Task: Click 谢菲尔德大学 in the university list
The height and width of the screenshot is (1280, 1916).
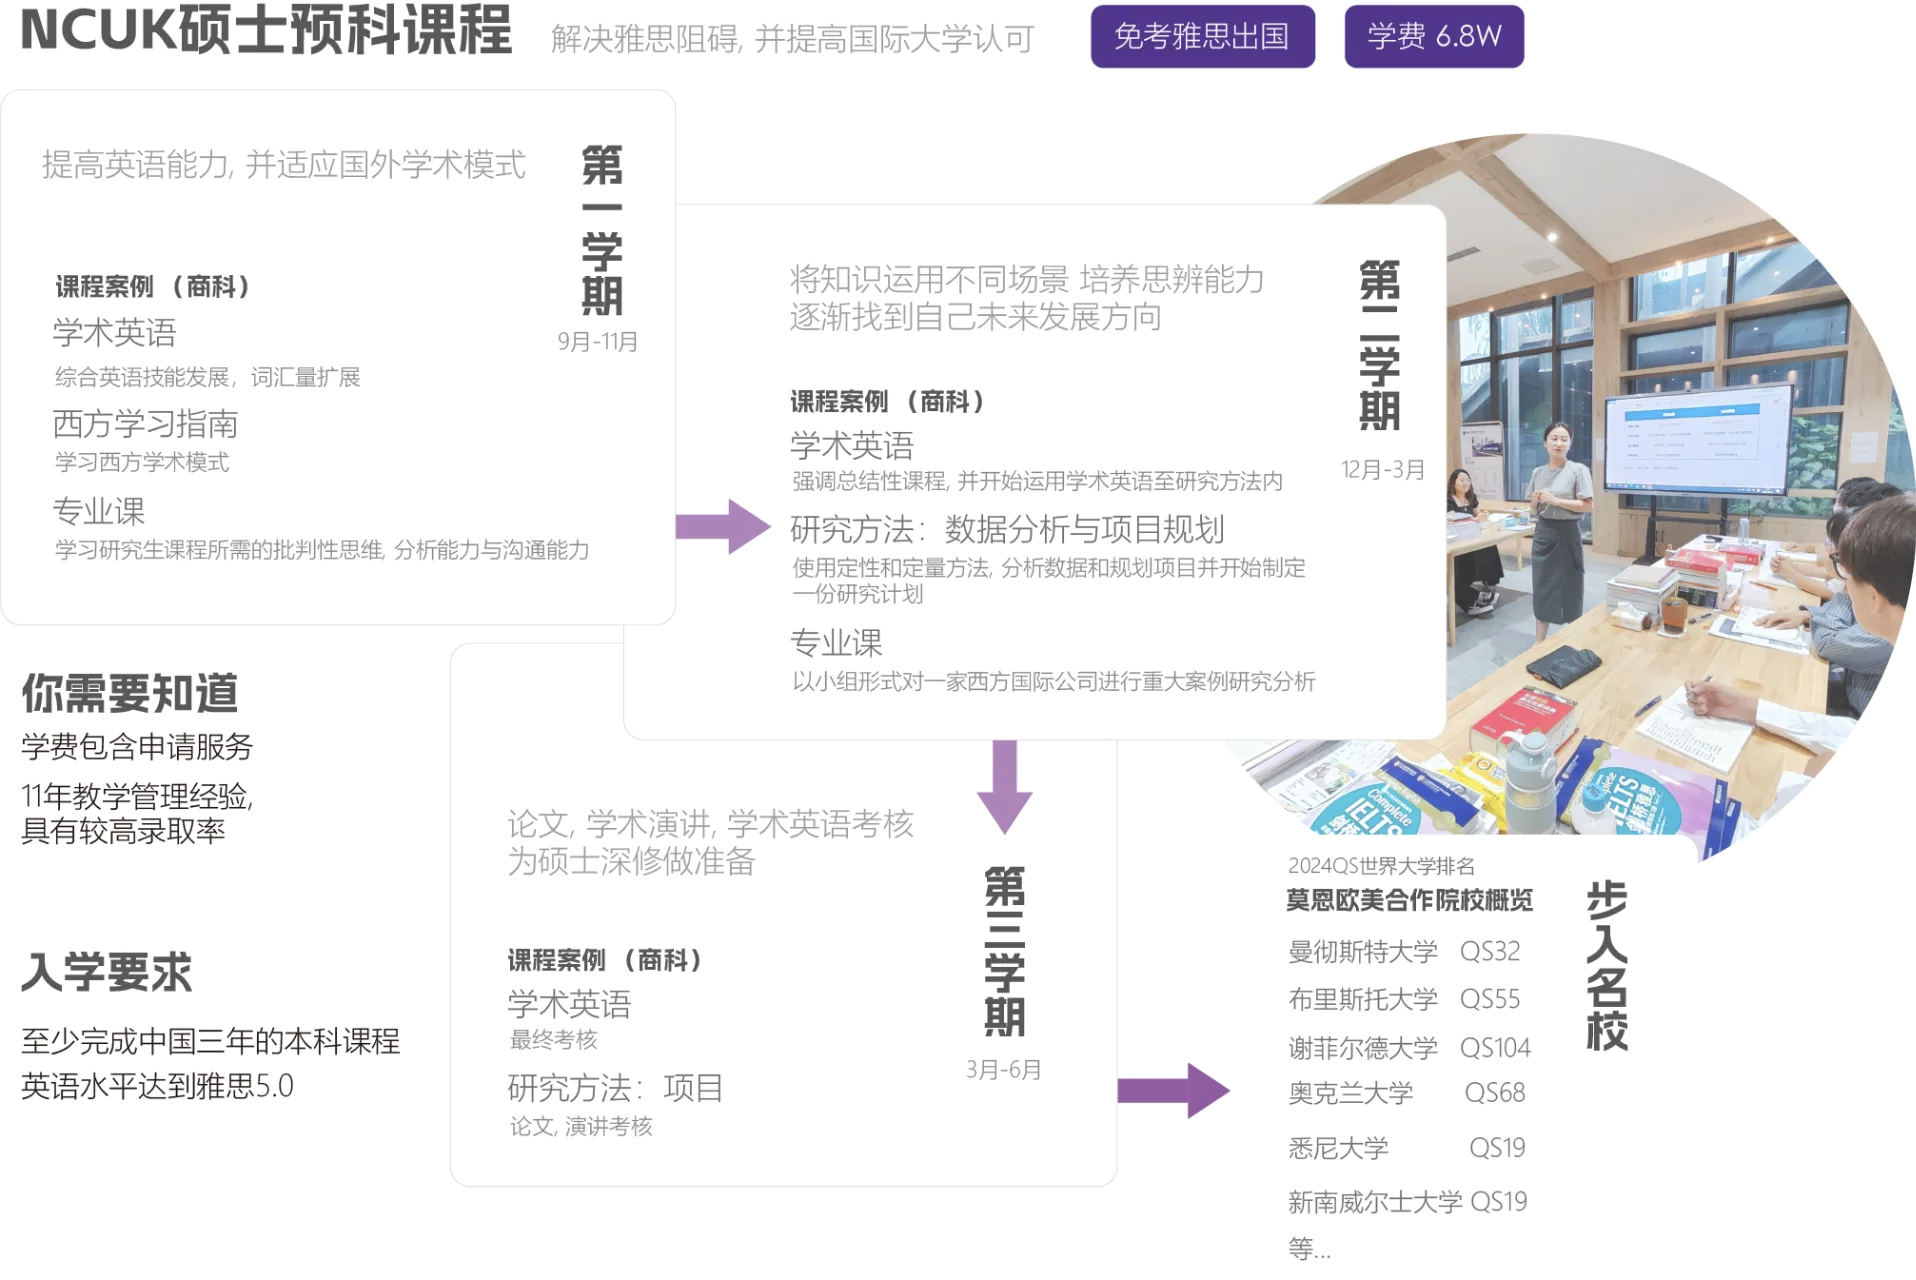Action: pyautogui.click(x=1362, y=1048)
